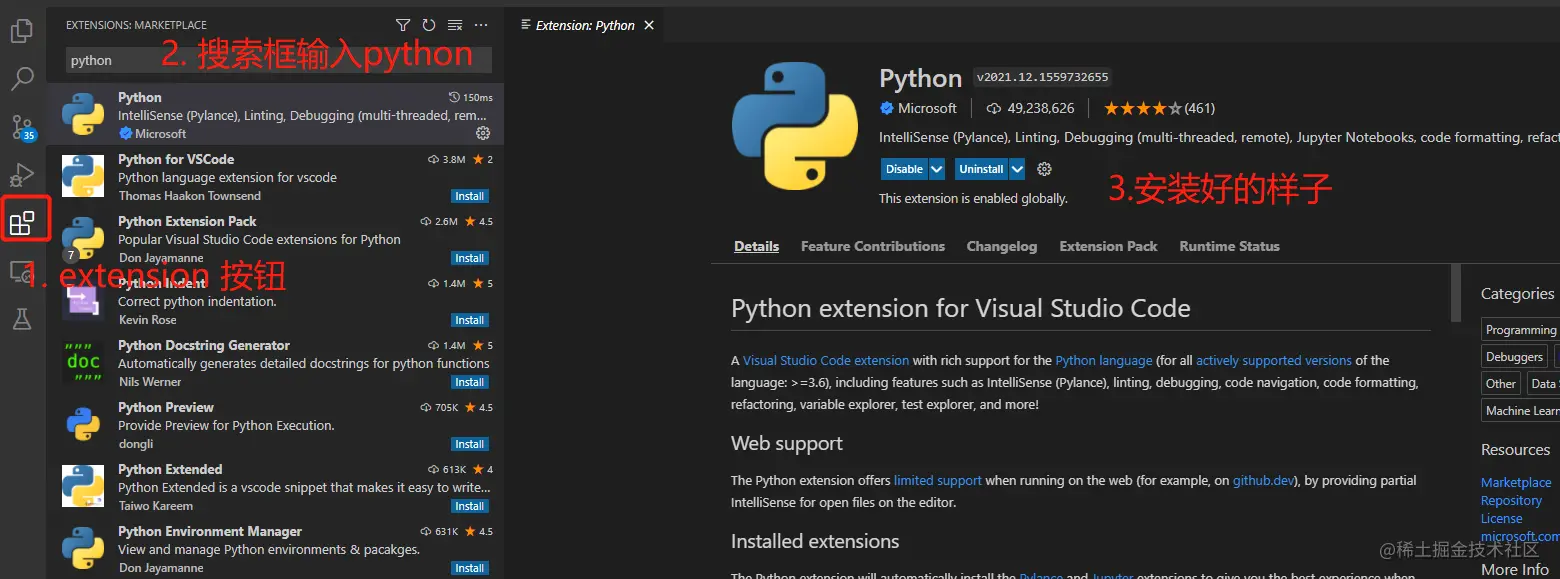The height and width of the screenshot is (579, 1560).
Task: Click the 49,238,626 install count
Action: click(x=1030, y=108)
